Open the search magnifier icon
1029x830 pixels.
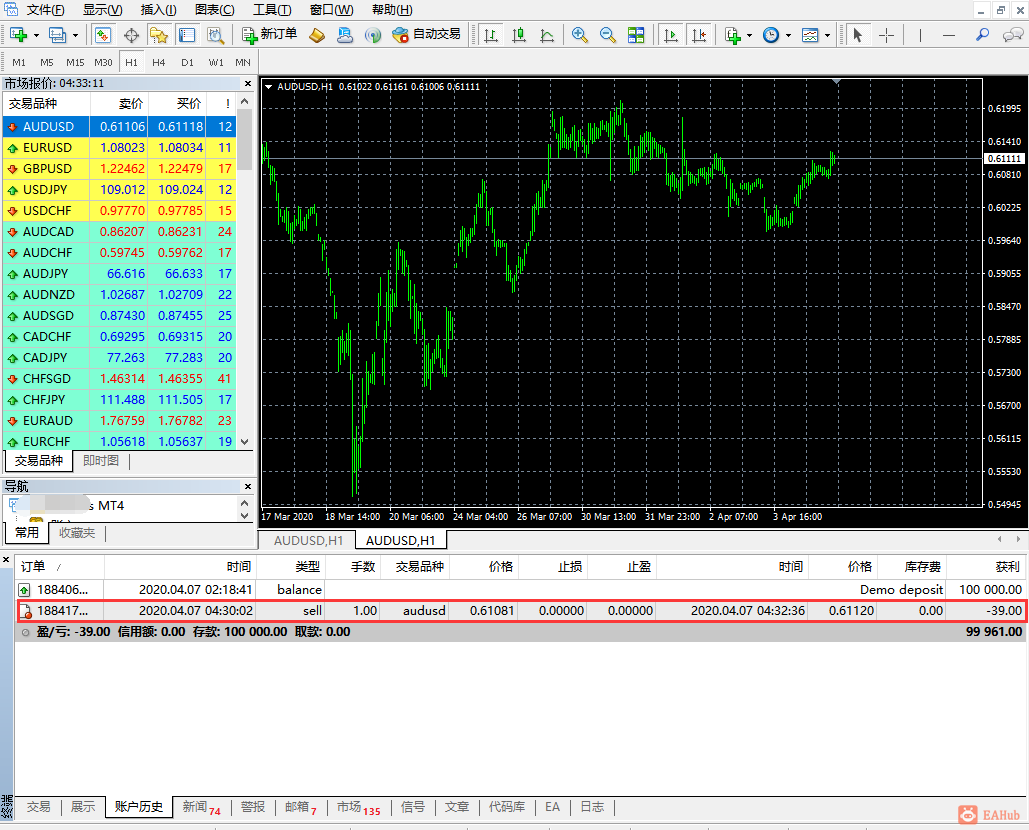983,35
